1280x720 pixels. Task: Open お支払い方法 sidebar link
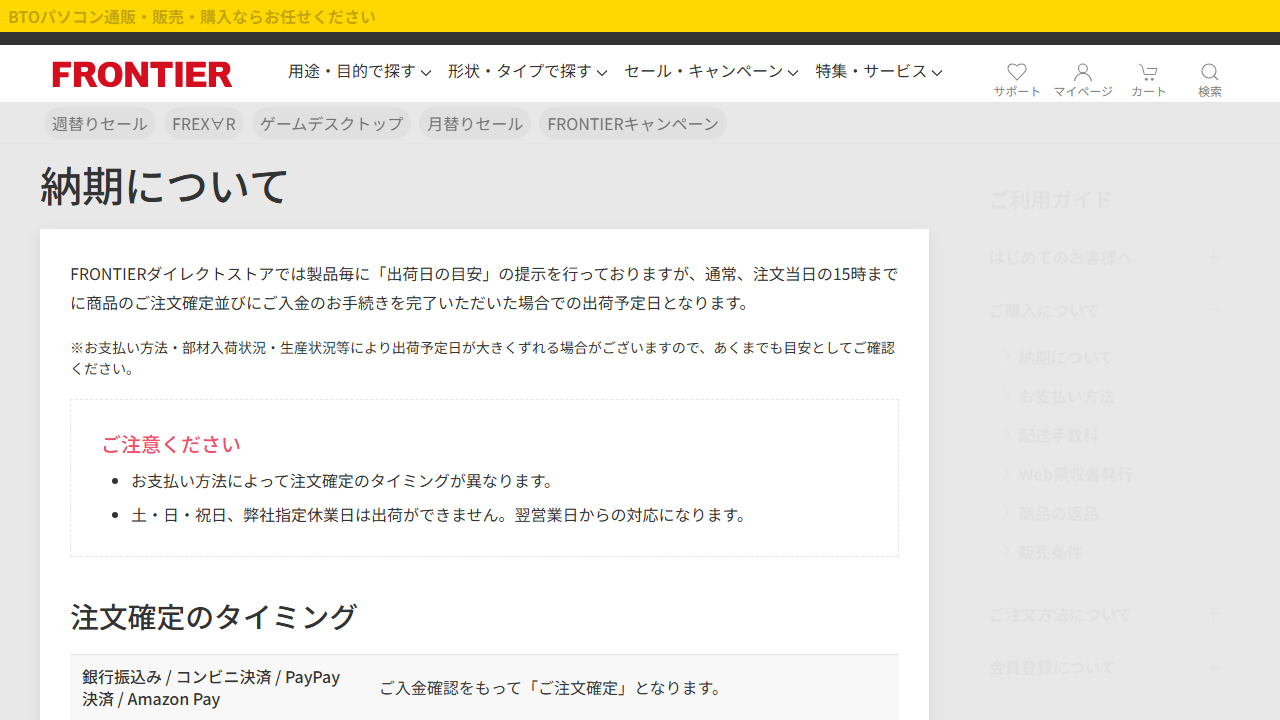coord(1066,396)
